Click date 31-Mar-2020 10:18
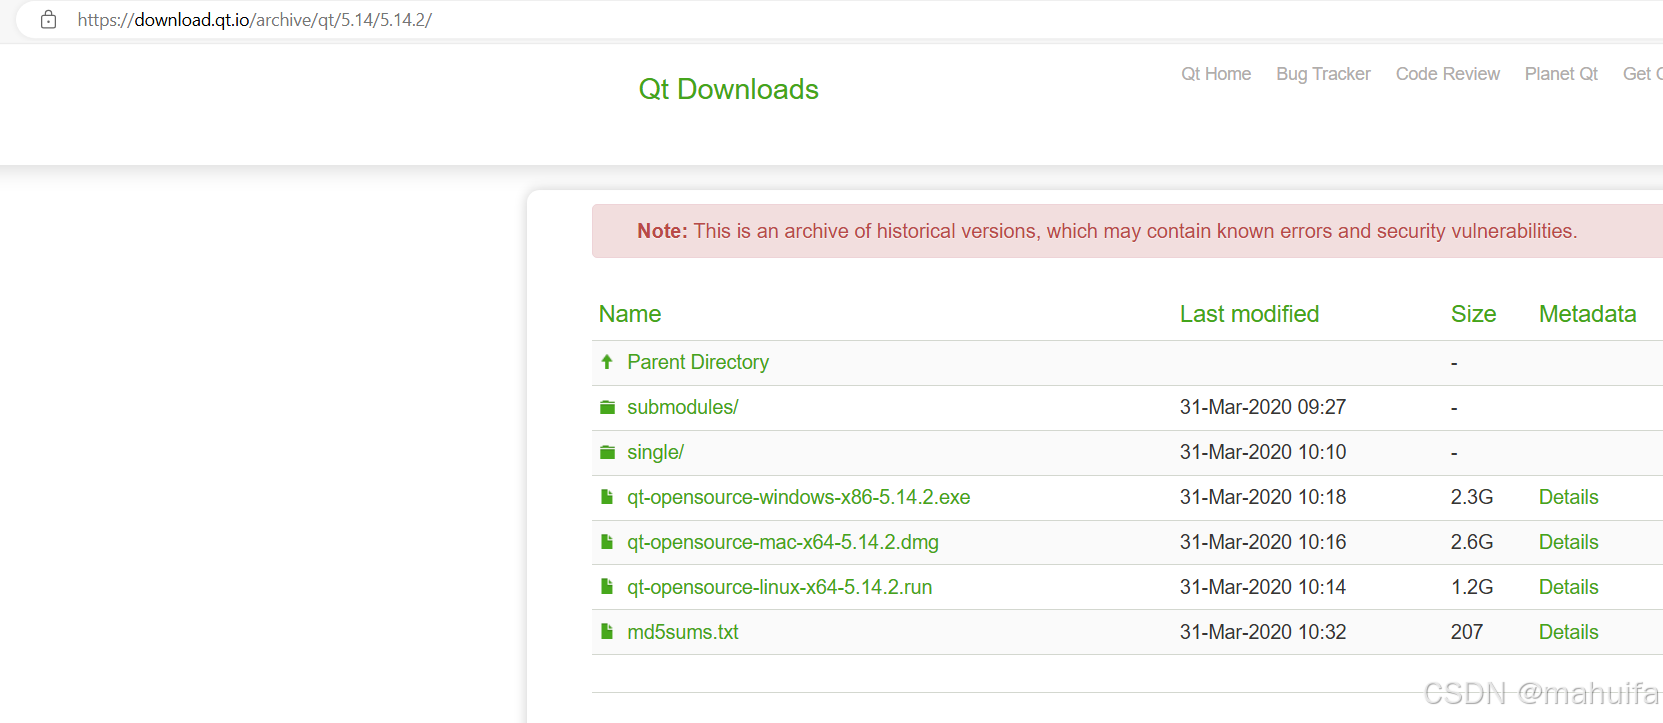 point(1263,497)
